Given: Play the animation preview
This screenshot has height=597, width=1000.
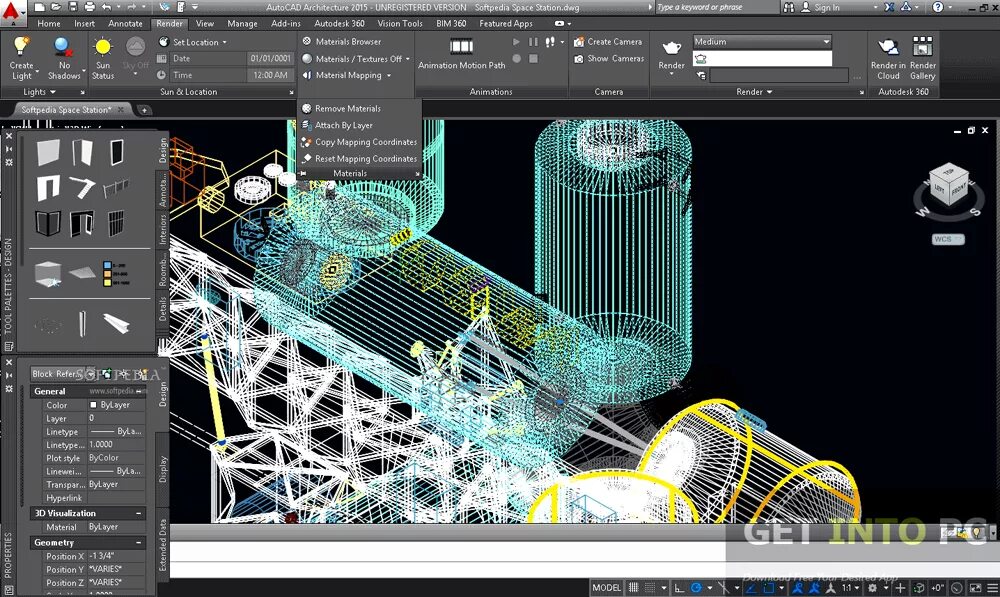Looking at the screenshot, I should click(x=517, y=42).
